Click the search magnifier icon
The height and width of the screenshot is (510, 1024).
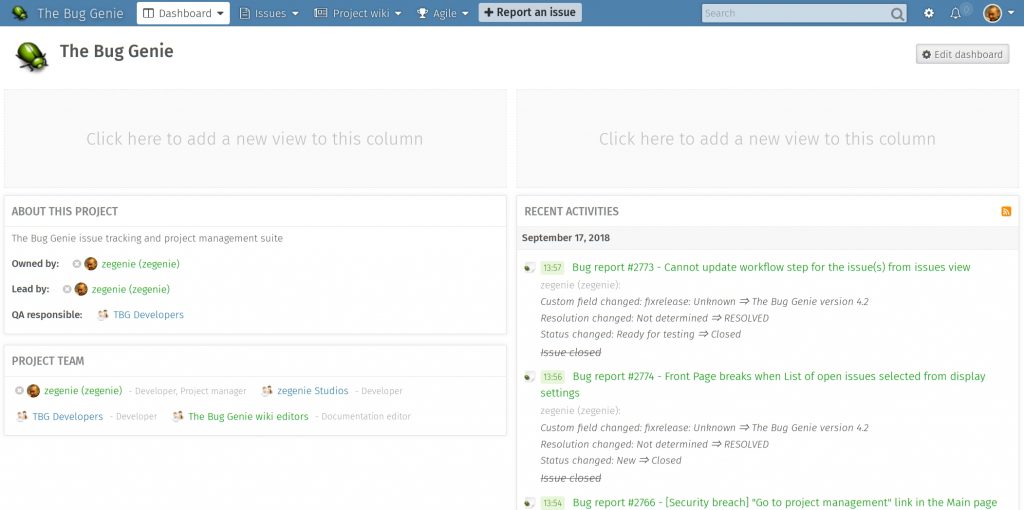click(x=897, y=14)
